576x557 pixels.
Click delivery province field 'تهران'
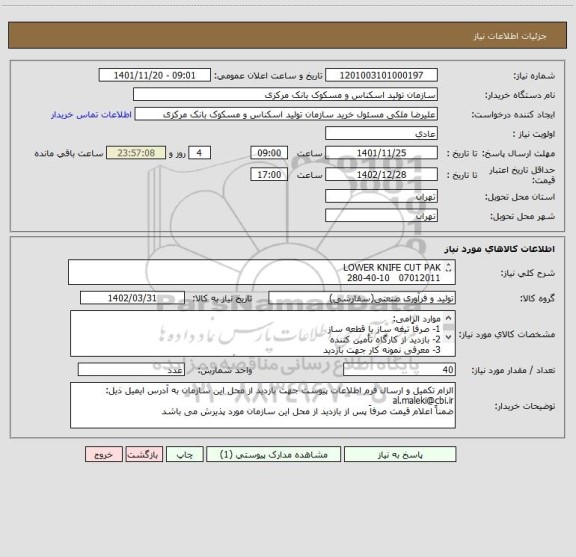(381, 196)
